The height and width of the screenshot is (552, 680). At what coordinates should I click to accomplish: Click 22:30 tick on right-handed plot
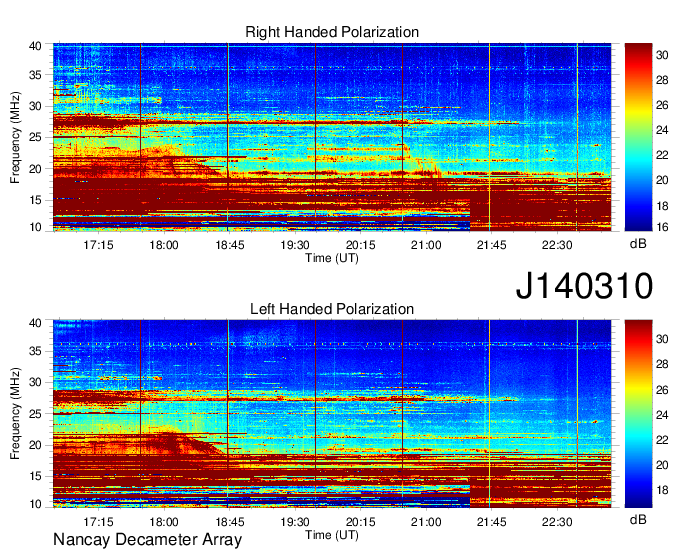click(x=557, y=245)
